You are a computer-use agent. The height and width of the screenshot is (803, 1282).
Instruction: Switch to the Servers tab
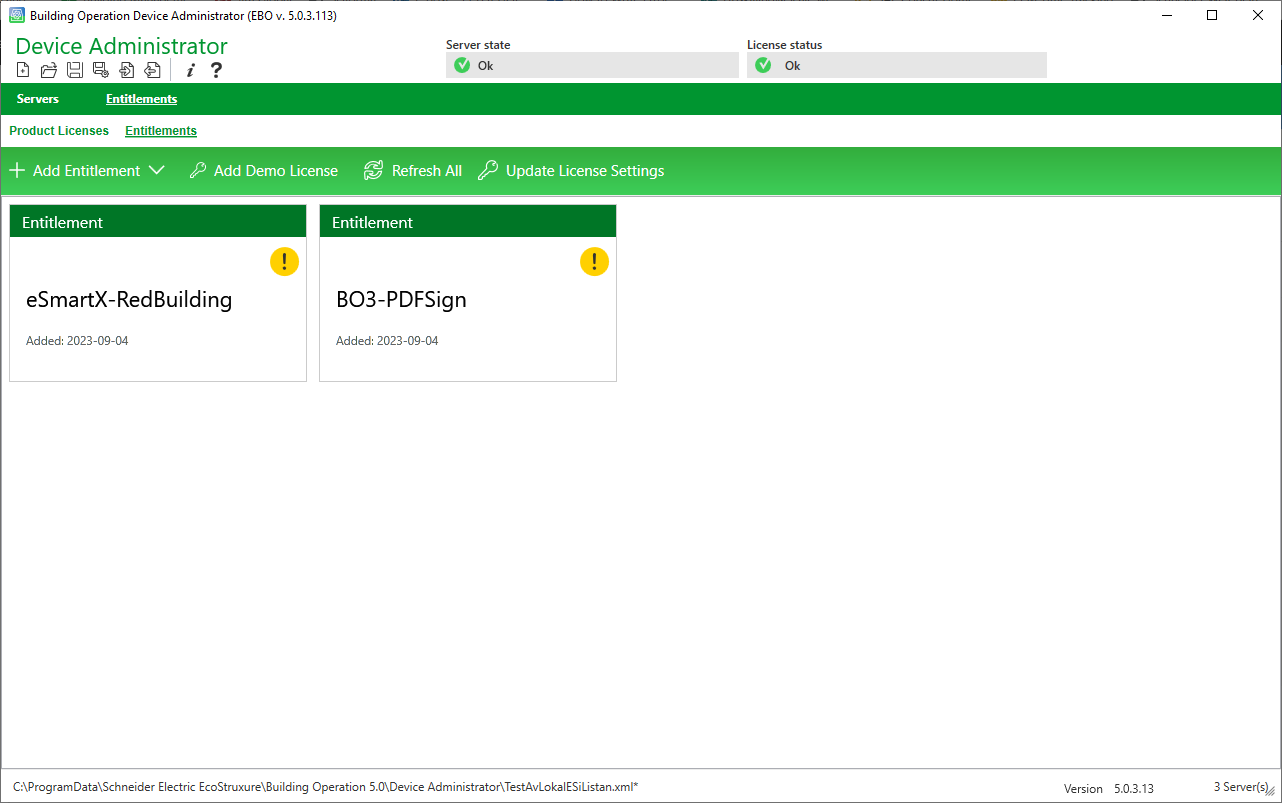coord(38,99)
